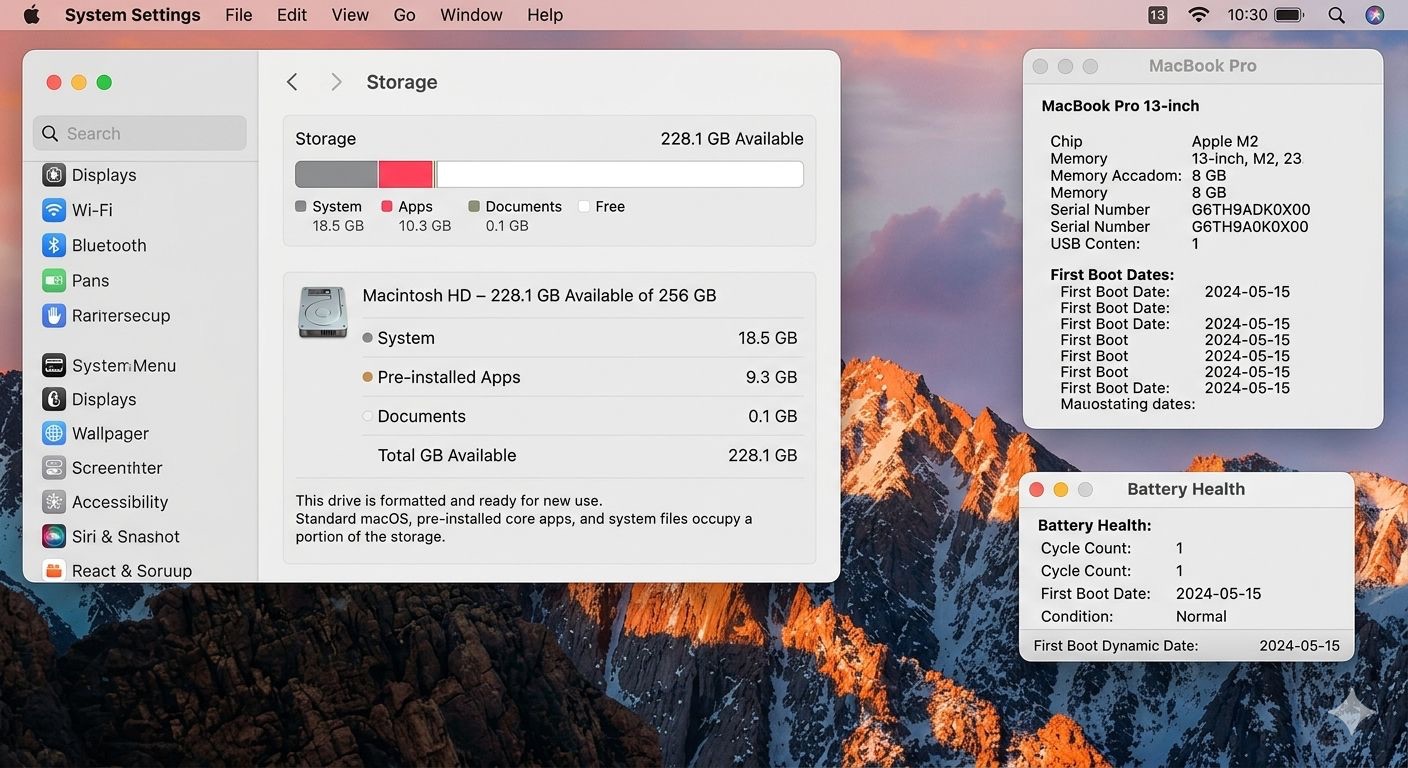Click the red Apps segment of storage bar
The height and width of the screenshot is (768, 1408).
(406, 174)
